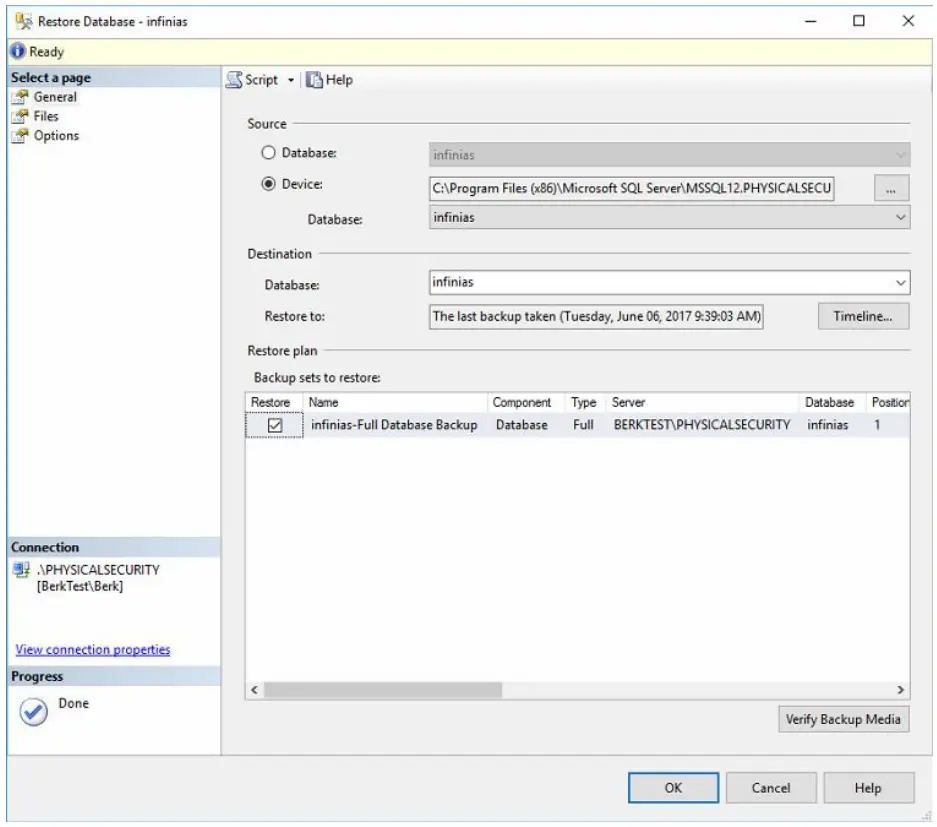Open the Files page icon
The height and width of the screenshot is (827, 937).
point(20,116)
